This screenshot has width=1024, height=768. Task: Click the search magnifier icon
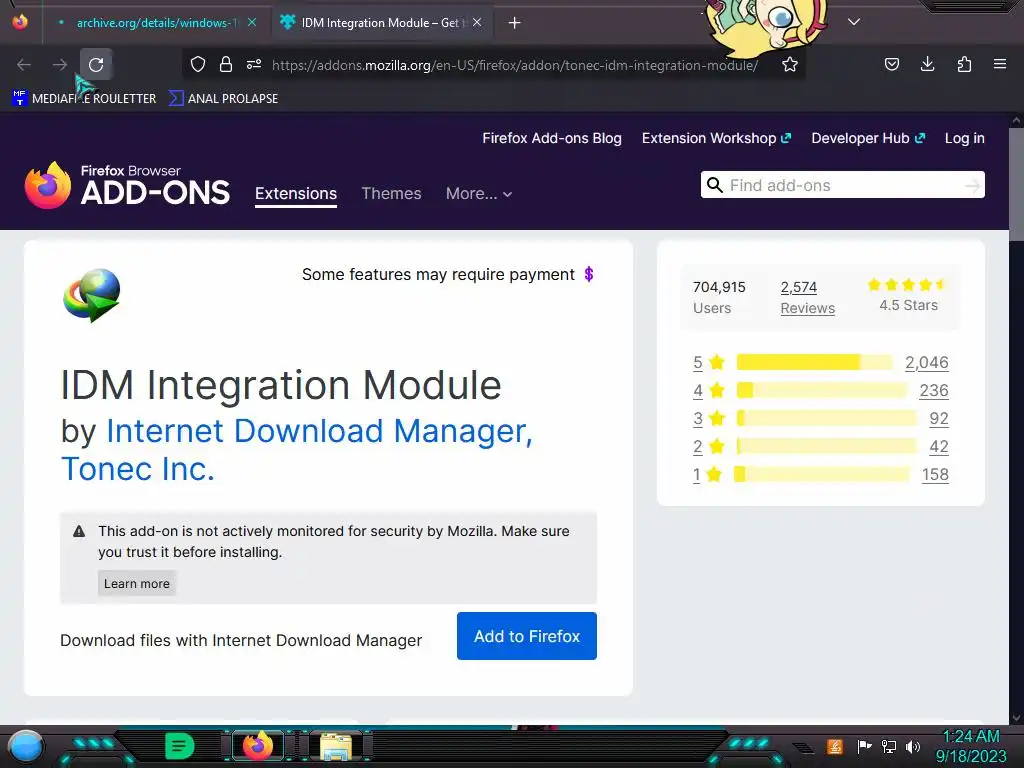(x=714, y=185)
